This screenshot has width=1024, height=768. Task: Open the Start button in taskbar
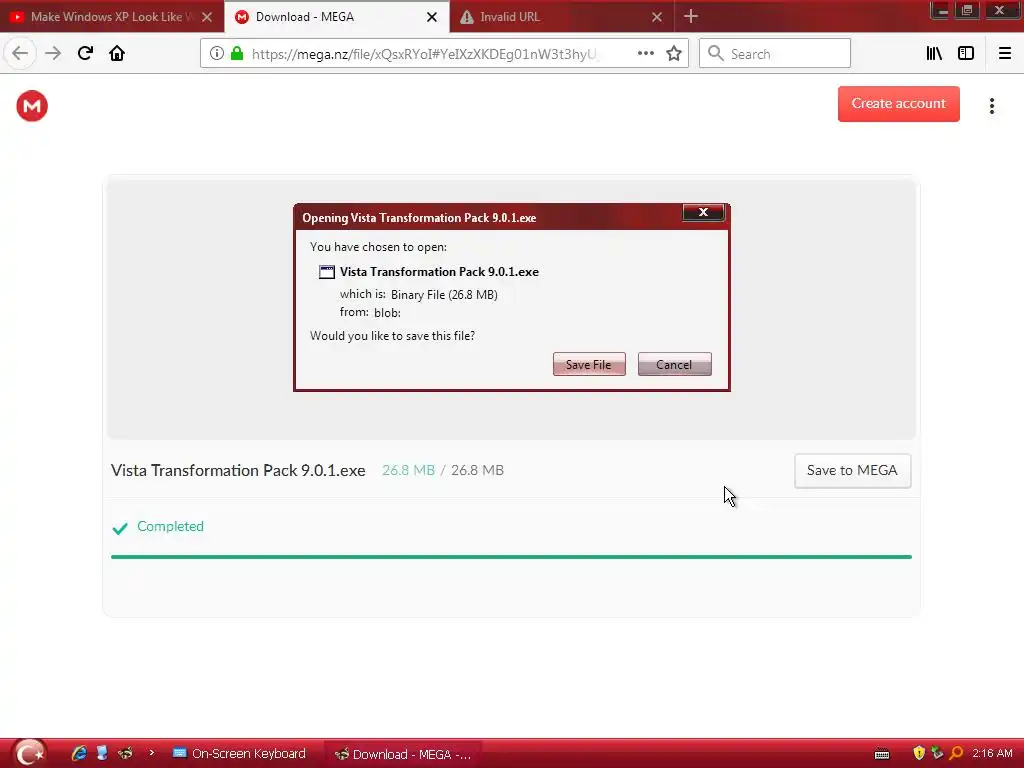[29, 753]
